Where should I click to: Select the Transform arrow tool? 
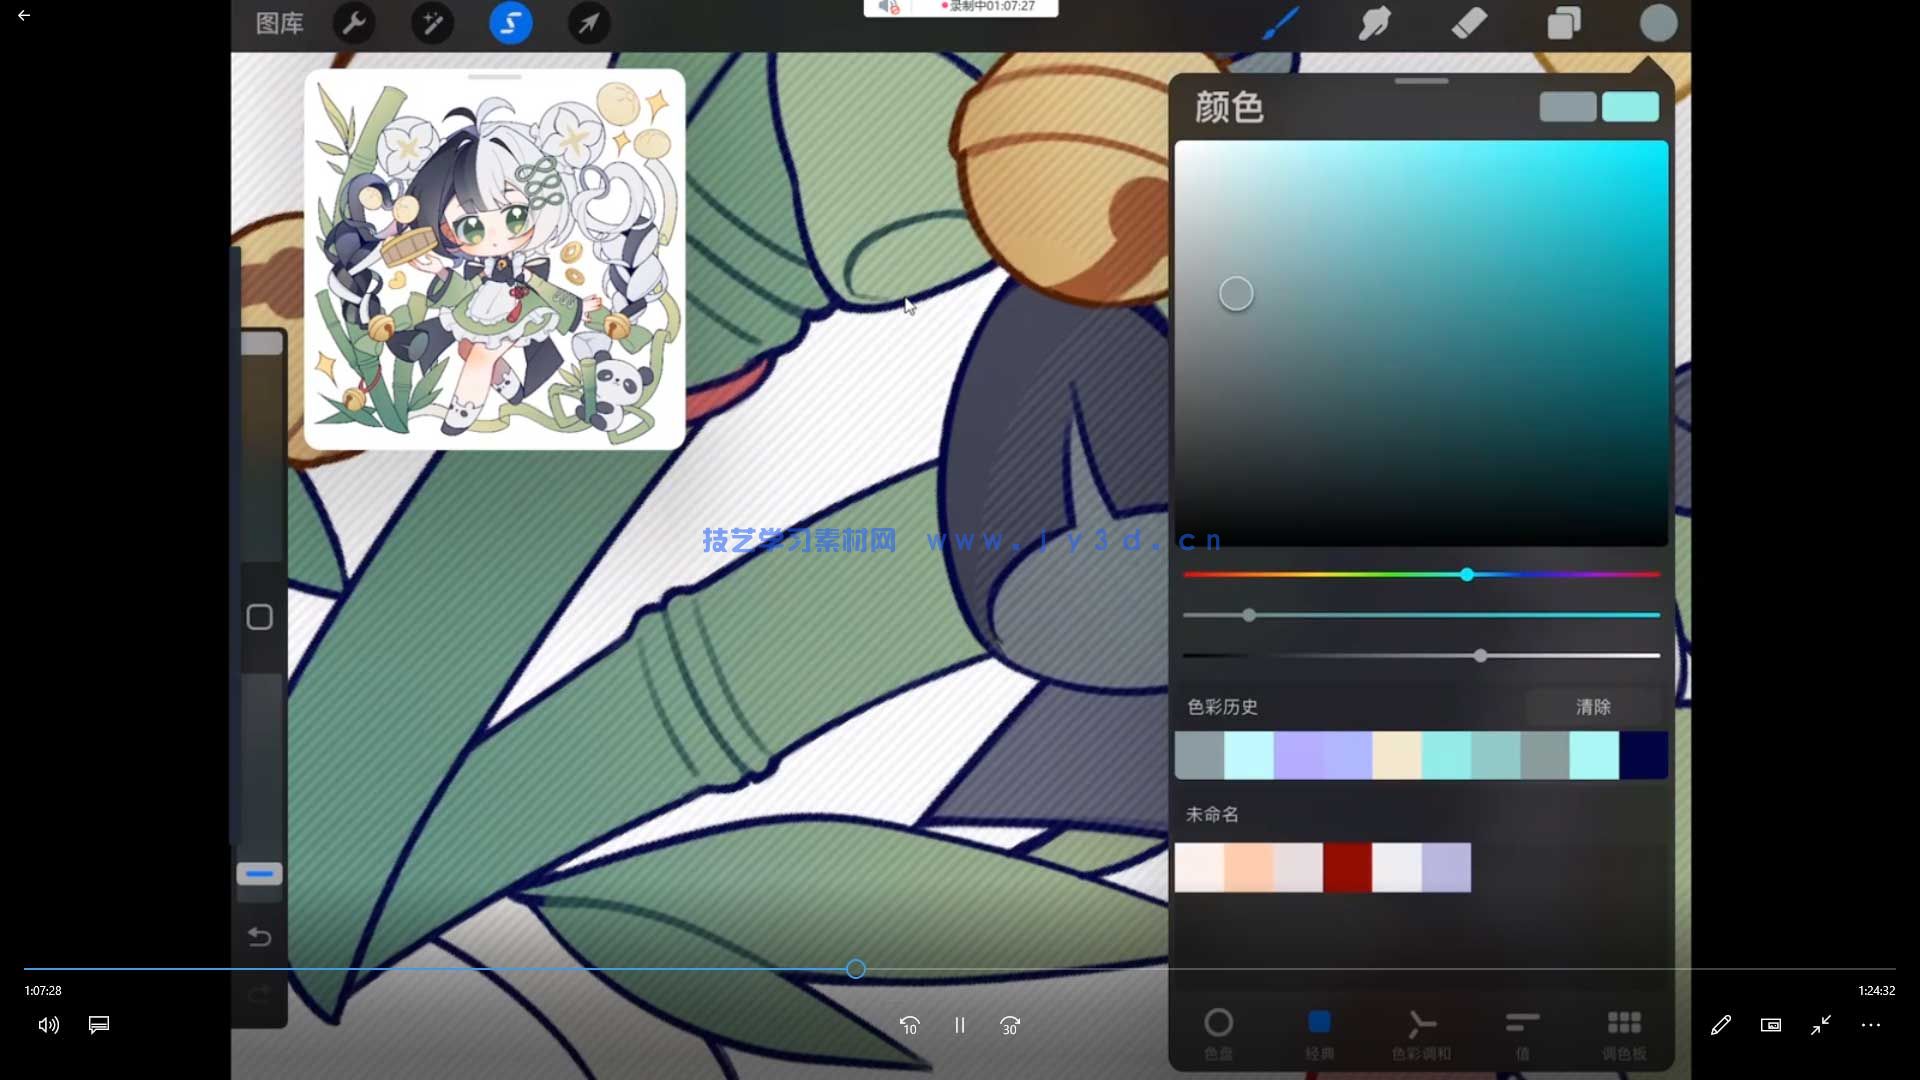589,23
